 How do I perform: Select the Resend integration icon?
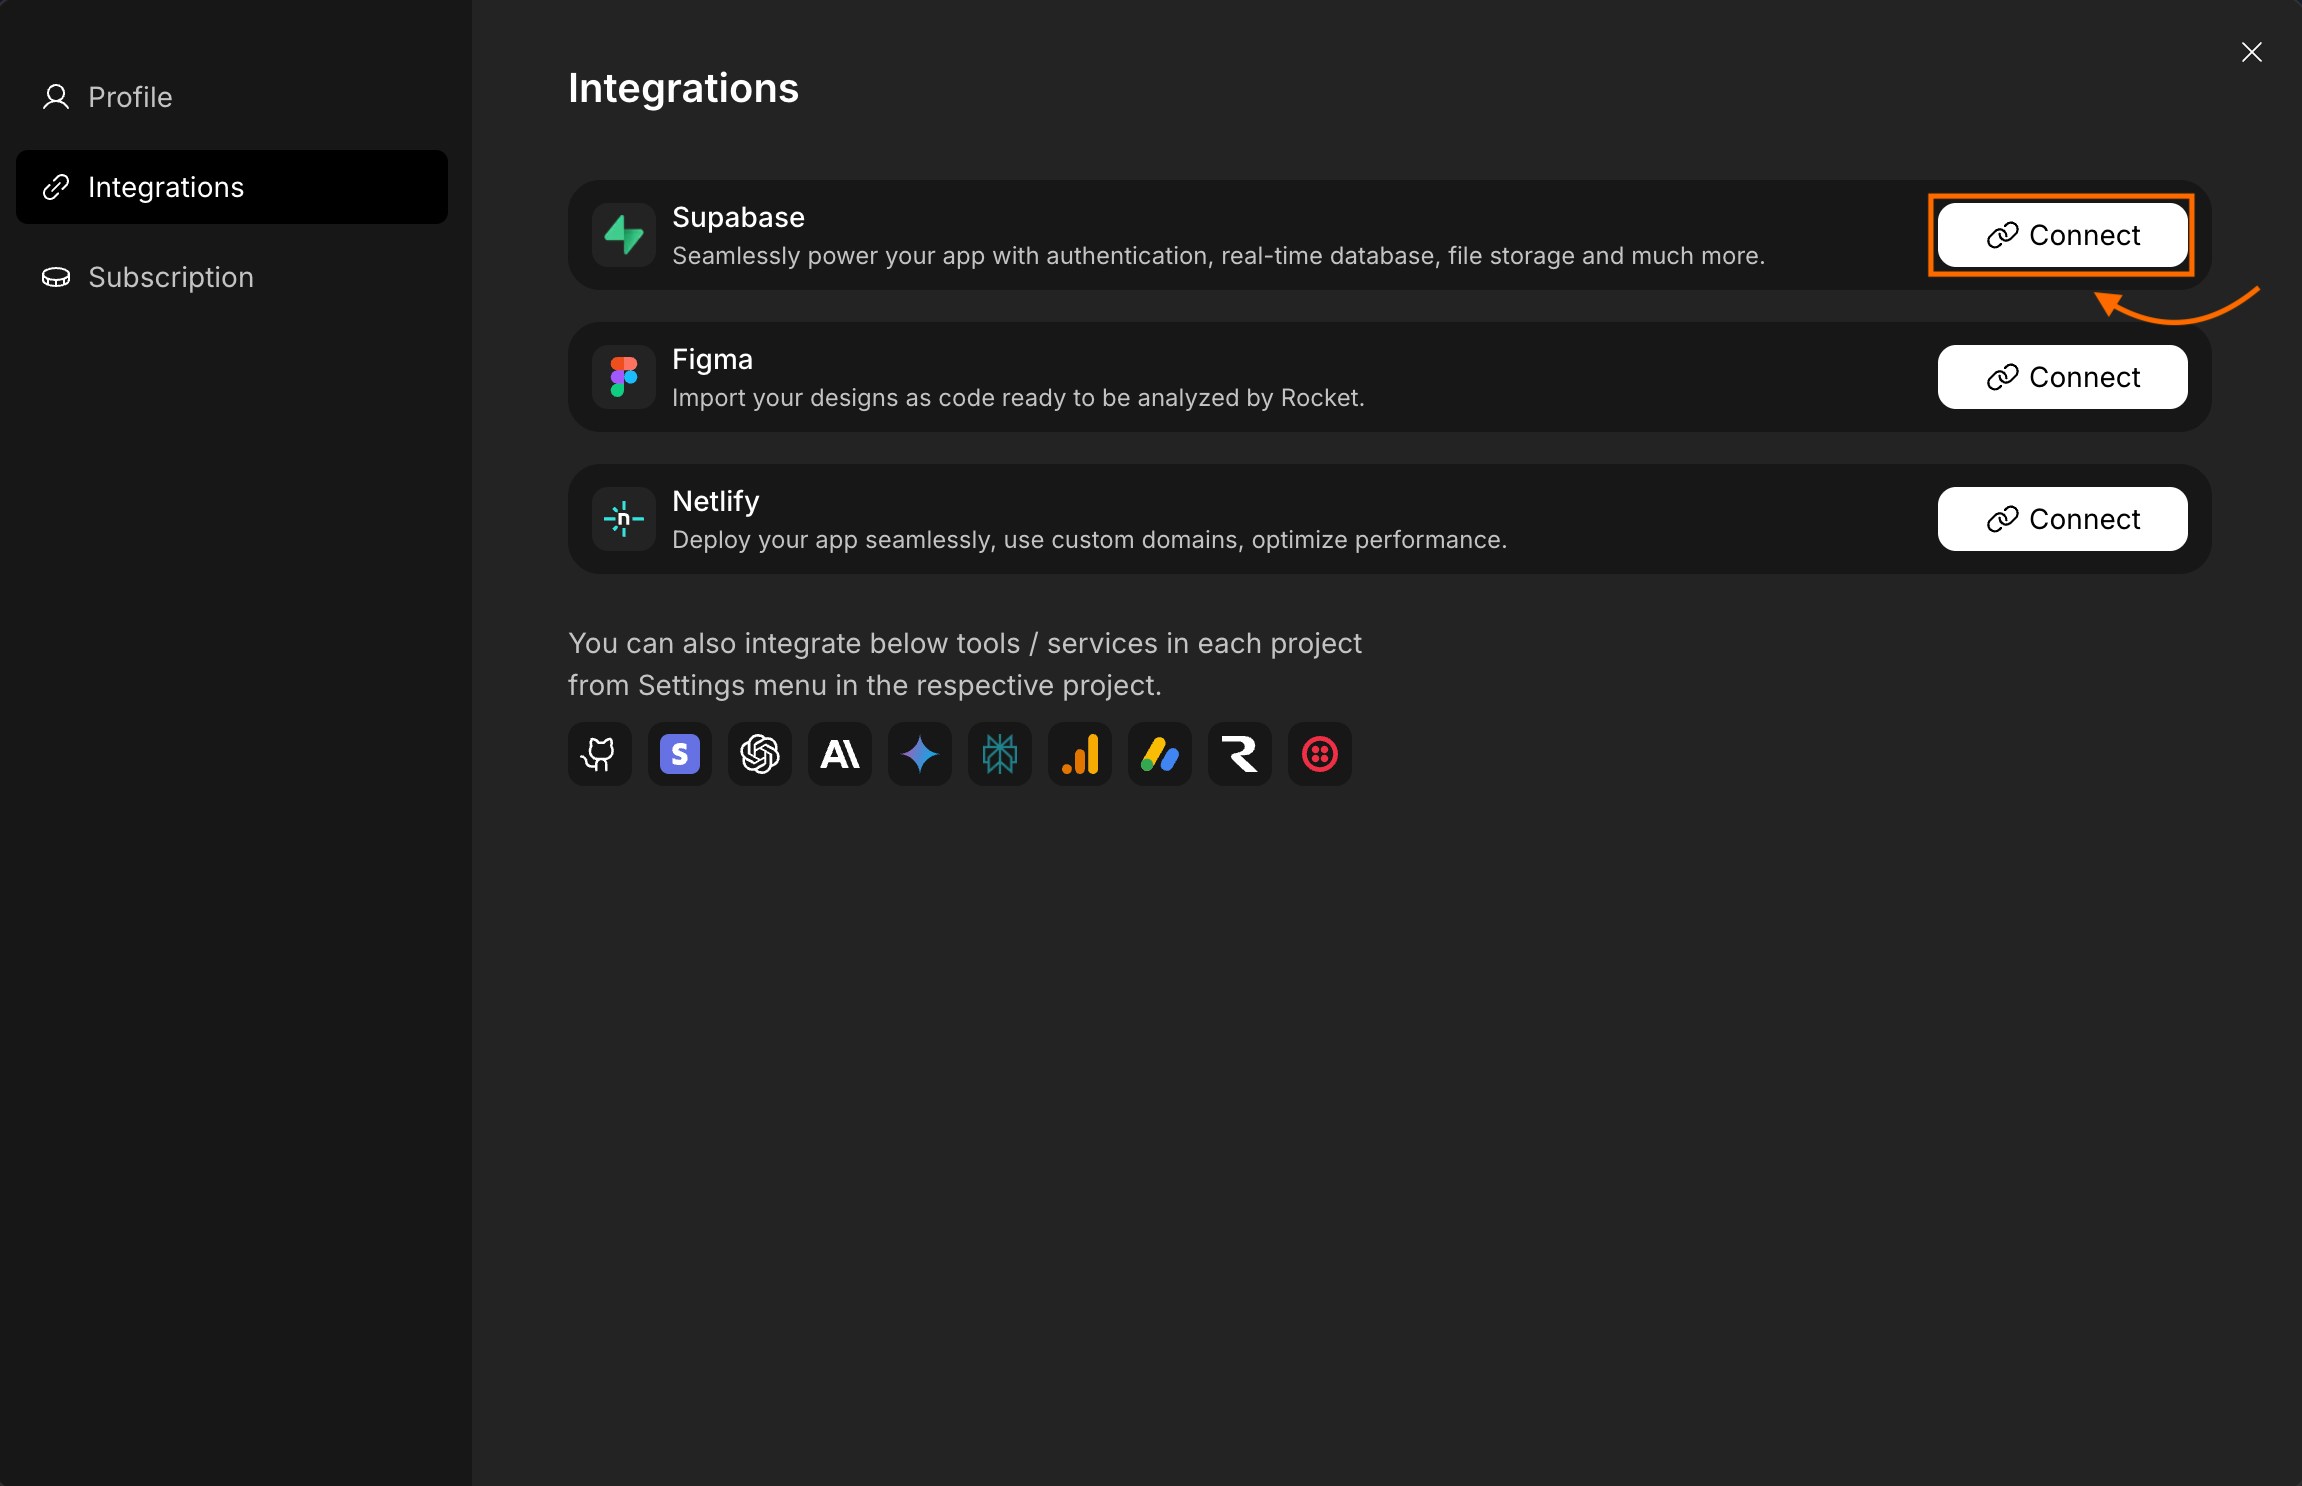1239,755
